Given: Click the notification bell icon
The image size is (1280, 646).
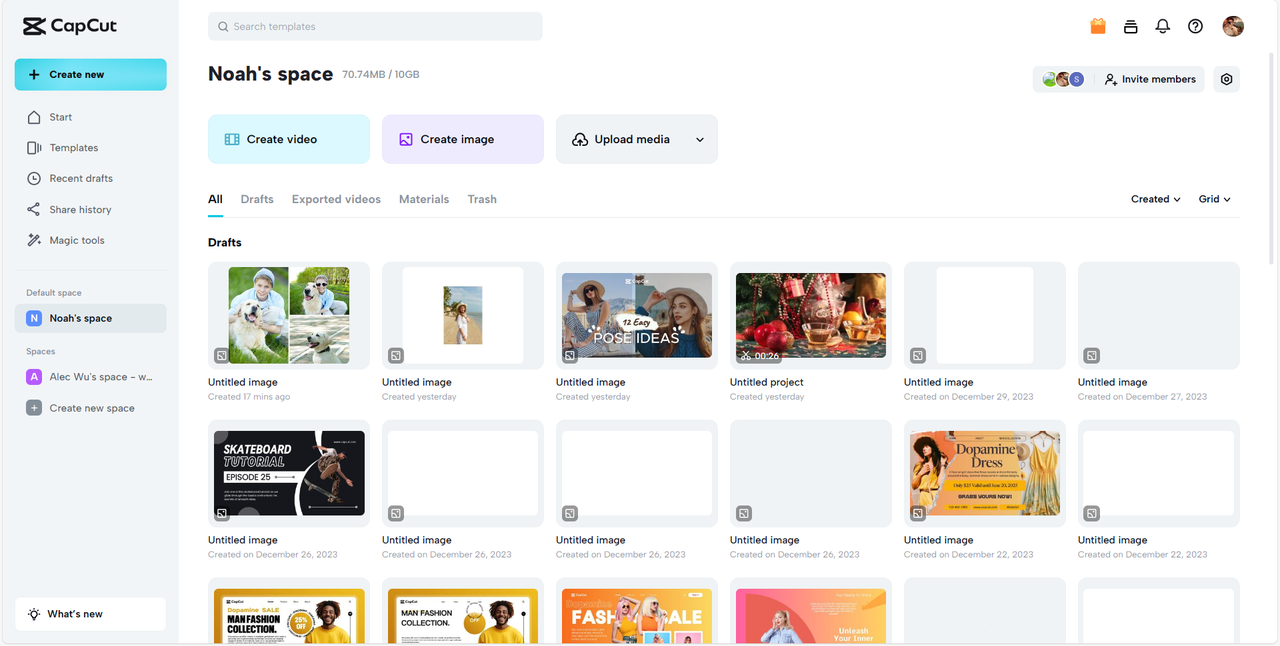Looking at the screenshot, I should point(1162,27).
